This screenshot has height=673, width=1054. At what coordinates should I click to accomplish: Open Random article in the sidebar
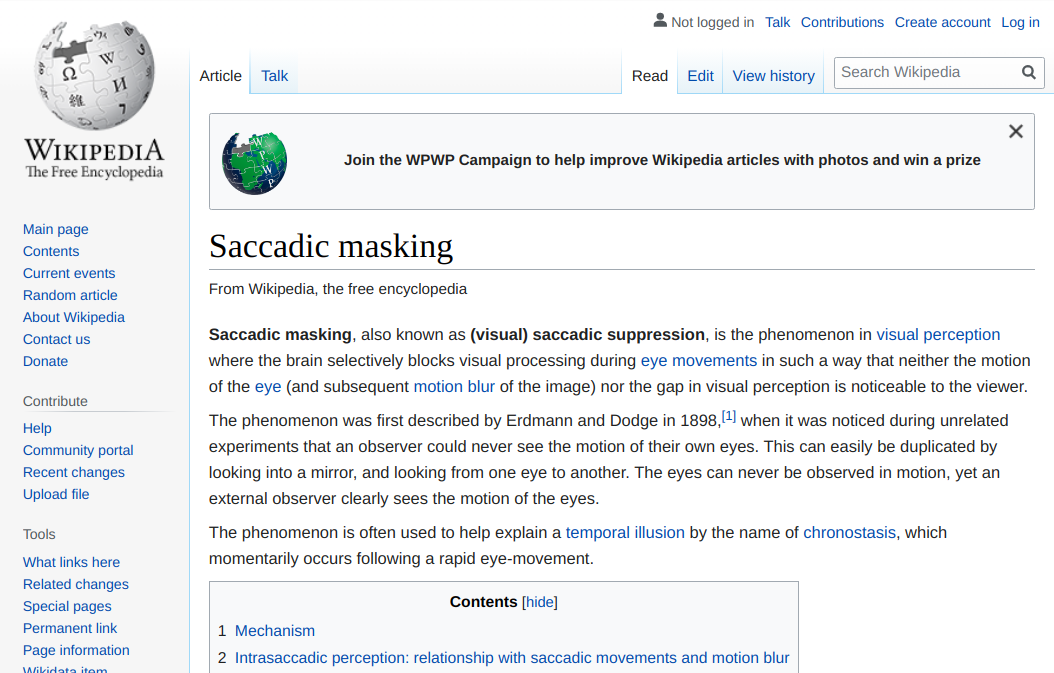pyautogui.click(x=70, y=295)
